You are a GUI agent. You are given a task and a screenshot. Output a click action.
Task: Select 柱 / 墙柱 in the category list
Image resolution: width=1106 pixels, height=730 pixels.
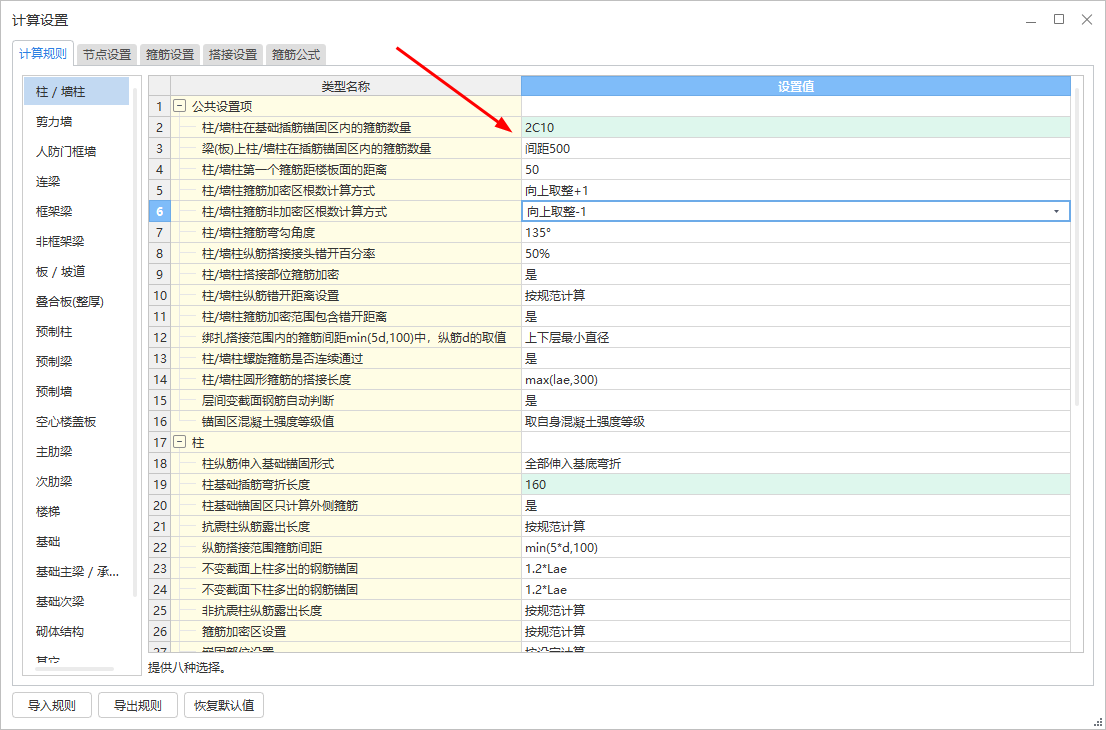(76, 92)
